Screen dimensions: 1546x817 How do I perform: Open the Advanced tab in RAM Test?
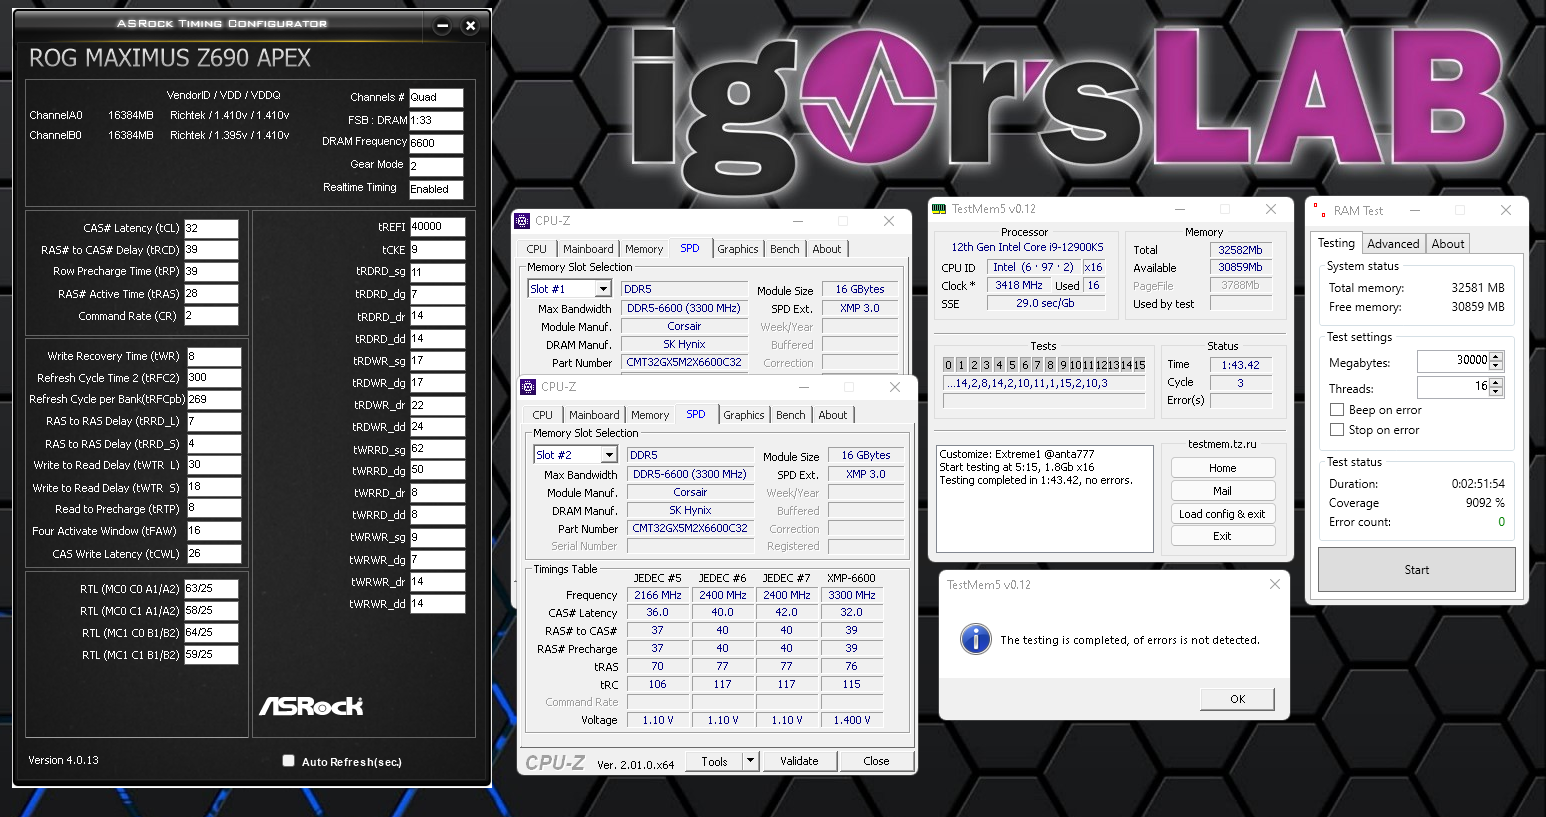tap(1393, 244)
